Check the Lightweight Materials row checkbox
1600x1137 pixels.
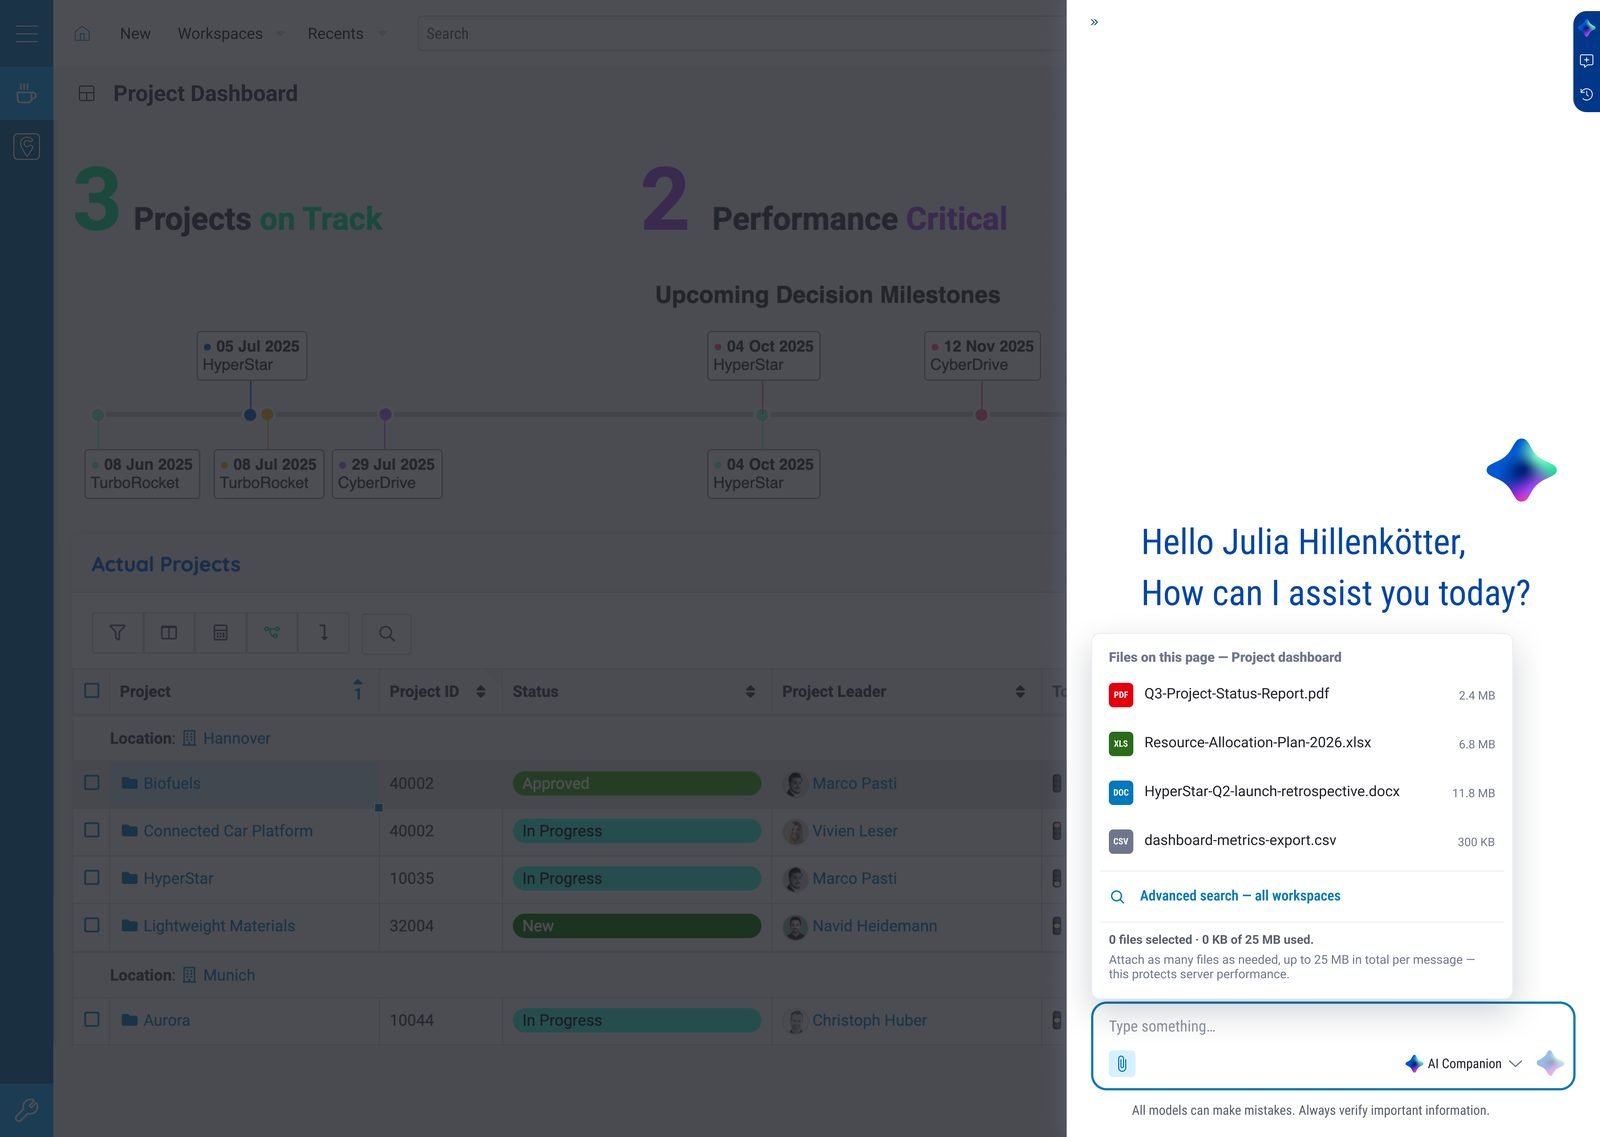click(92, 925)
